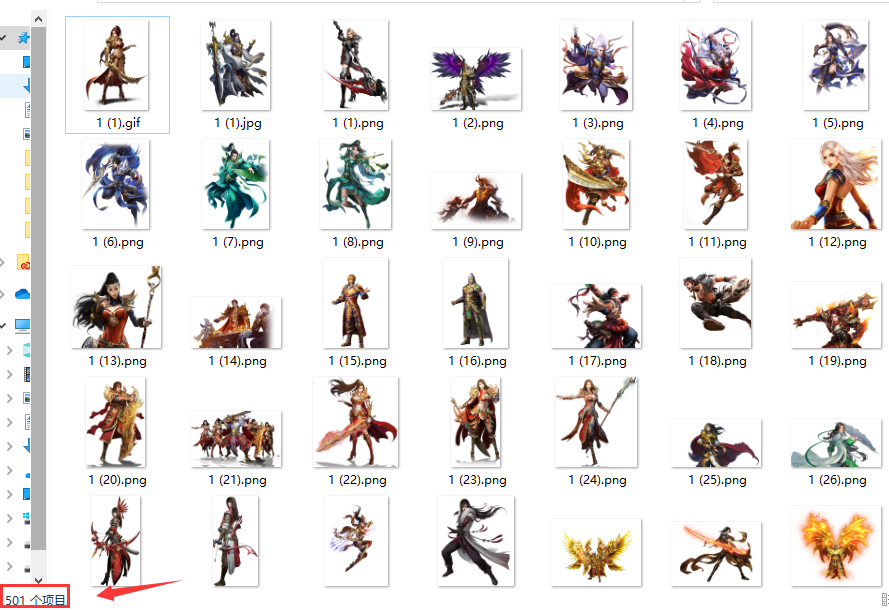Screen dimensions: 889x610
Task: Click the file name "1 (15).png"
Action: (357, 361)
